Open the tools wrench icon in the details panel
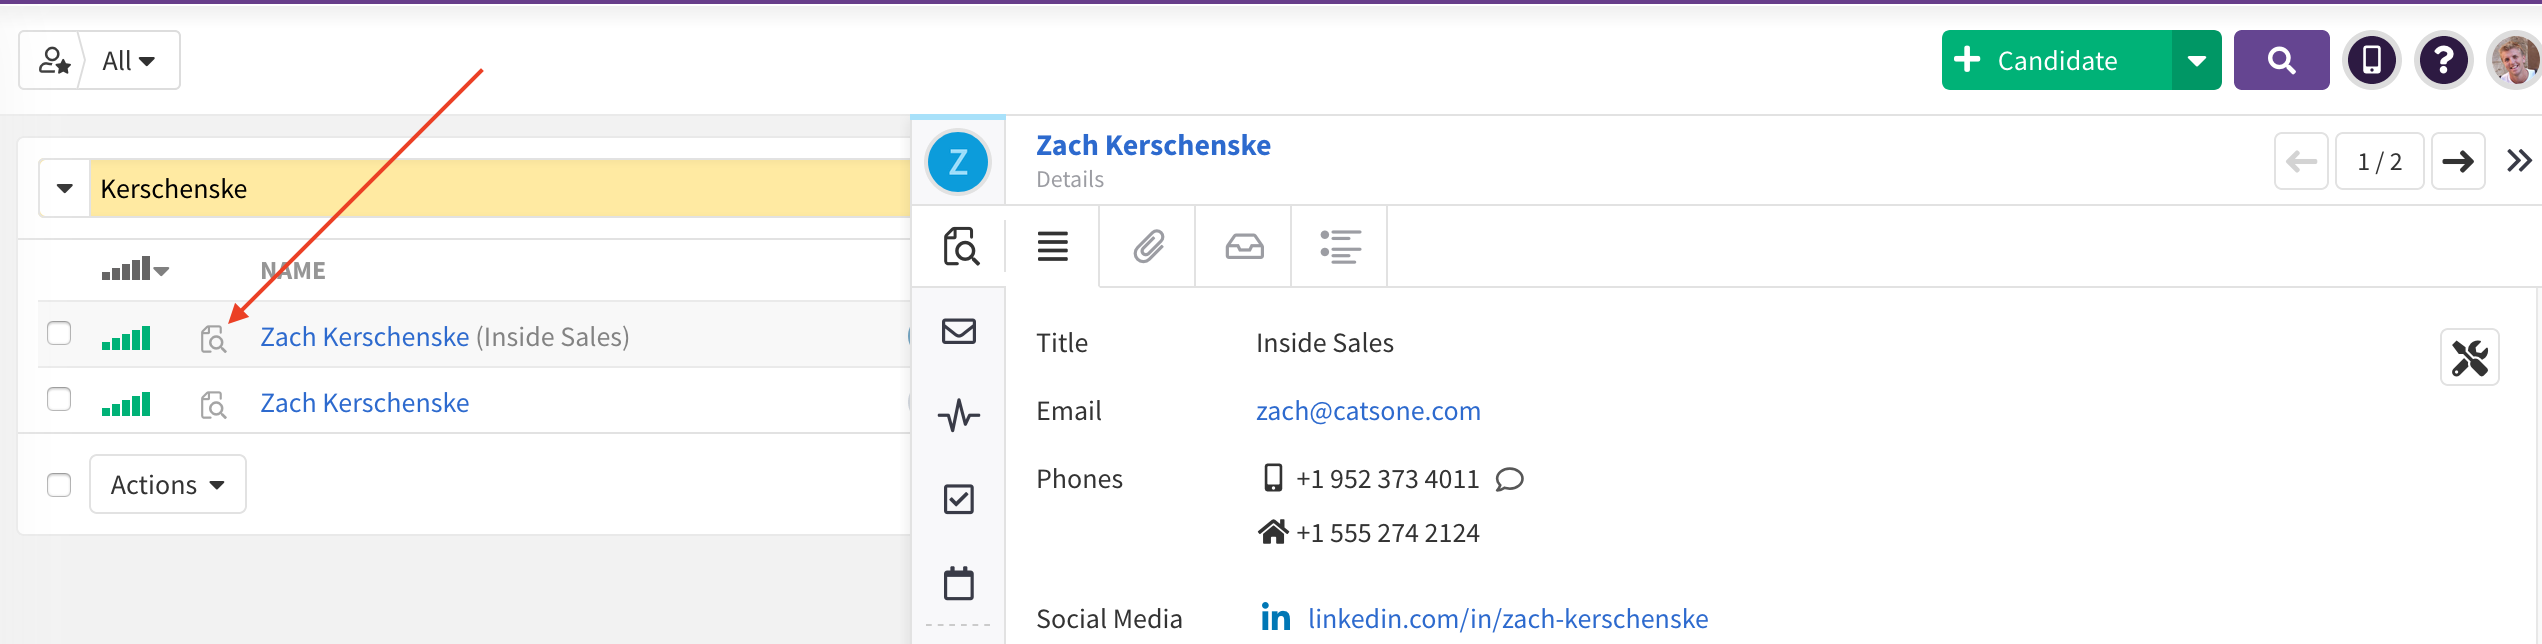This screenshot has height=644, width=2542. (2469, 357)
